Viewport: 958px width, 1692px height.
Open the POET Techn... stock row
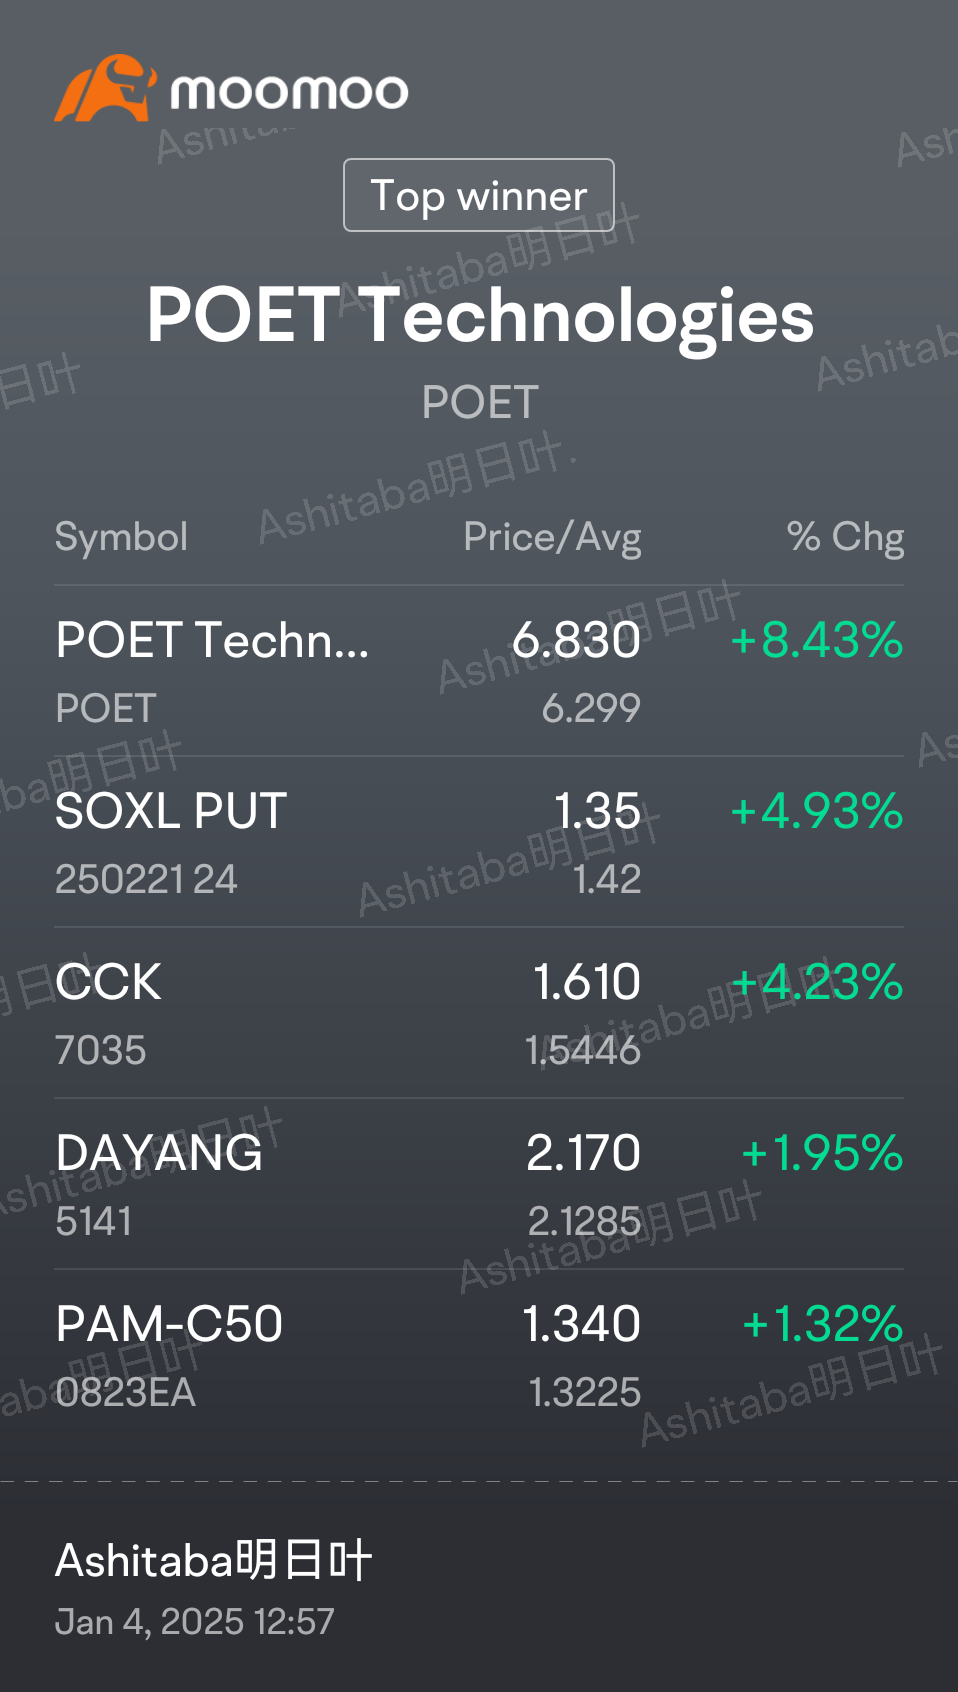[479, 671]
